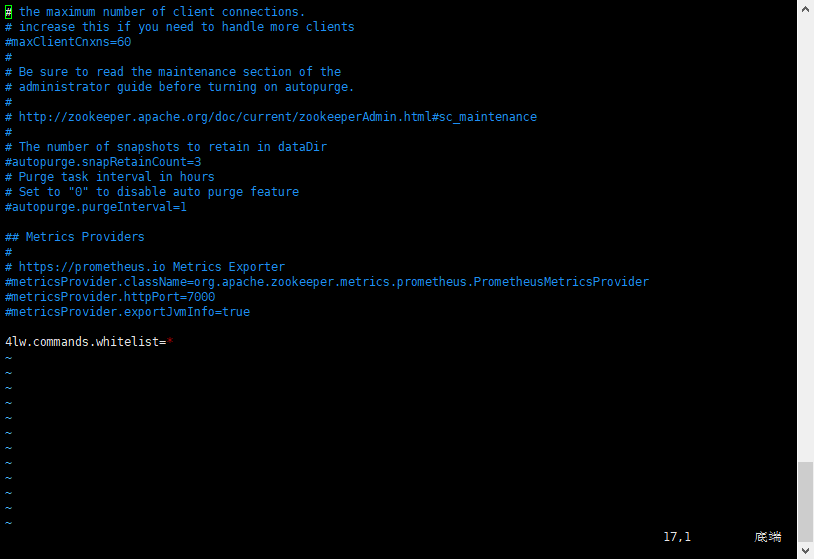Click the https://prometheus.io link text
The height and width of the screenshot is (559, 814).
92,267
